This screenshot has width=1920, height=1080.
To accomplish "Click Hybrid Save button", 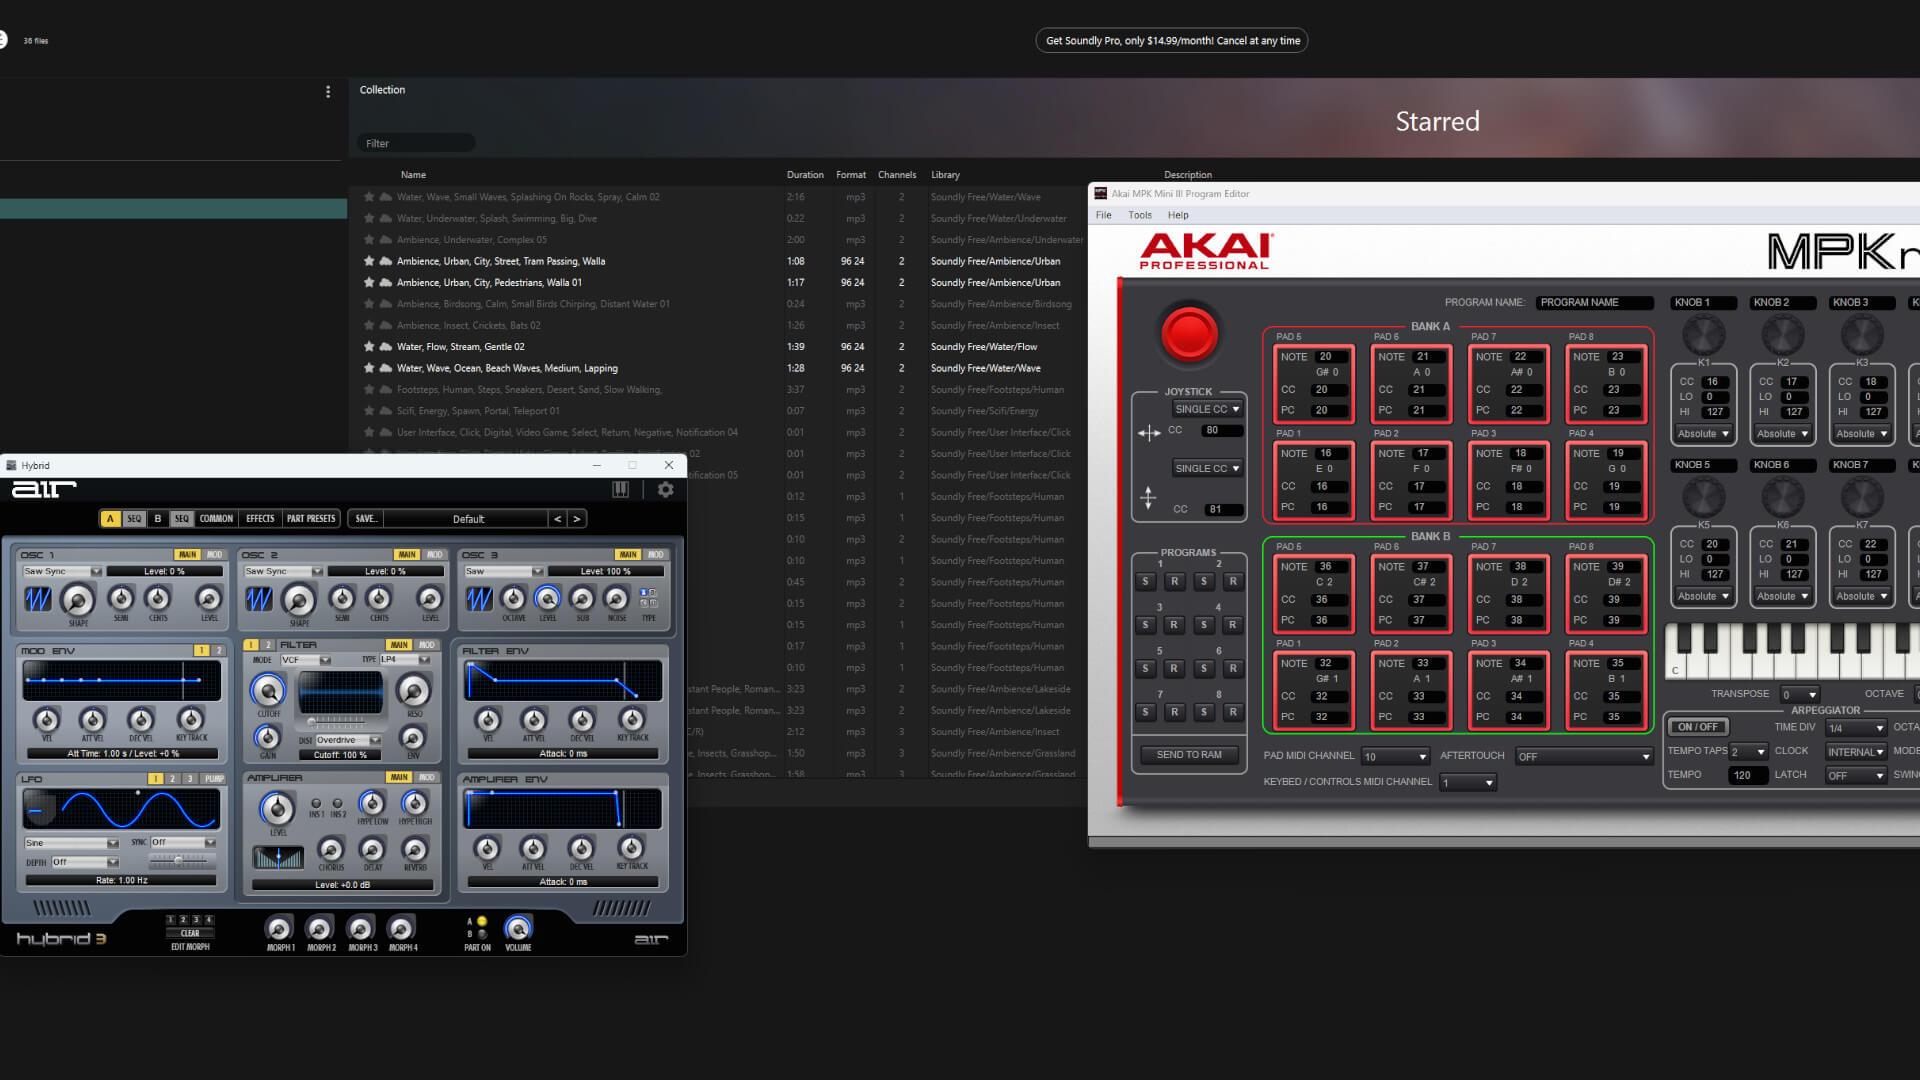I will point(365,519).
